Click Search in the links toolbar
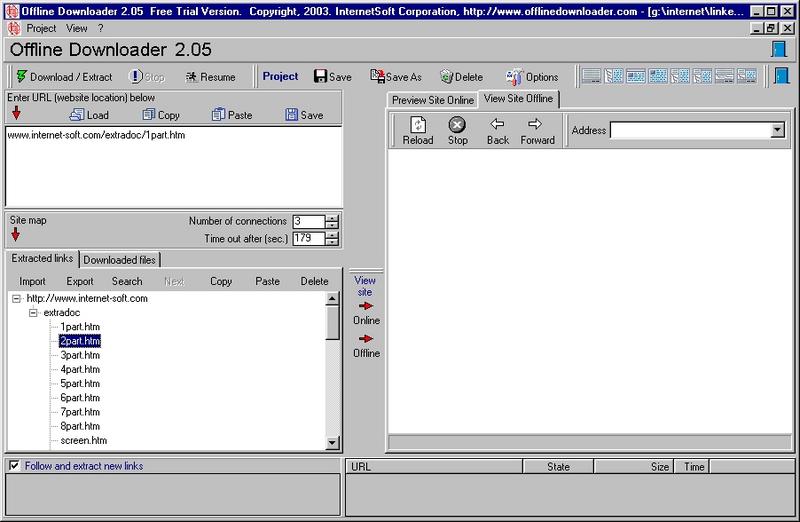The width and height of the screenshot is (800, 522). tap(127, 281)
